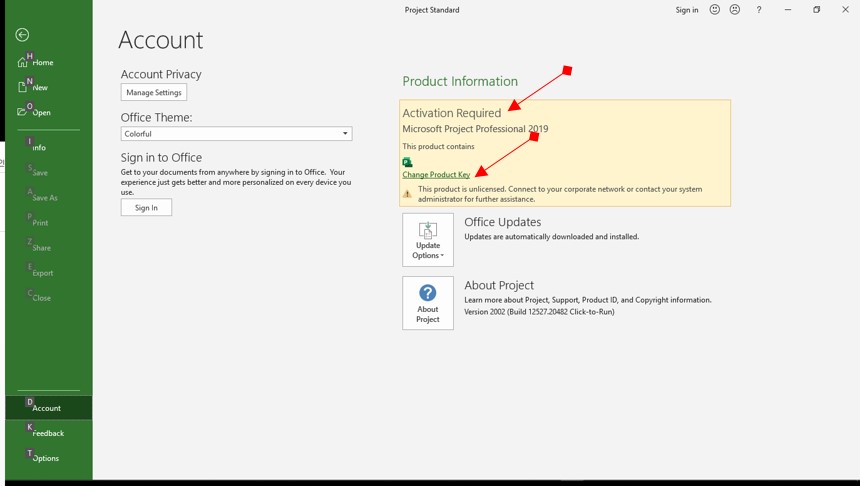
Task: Click the warning triangle icon beside unlicensed message
Action: point(407,194)
